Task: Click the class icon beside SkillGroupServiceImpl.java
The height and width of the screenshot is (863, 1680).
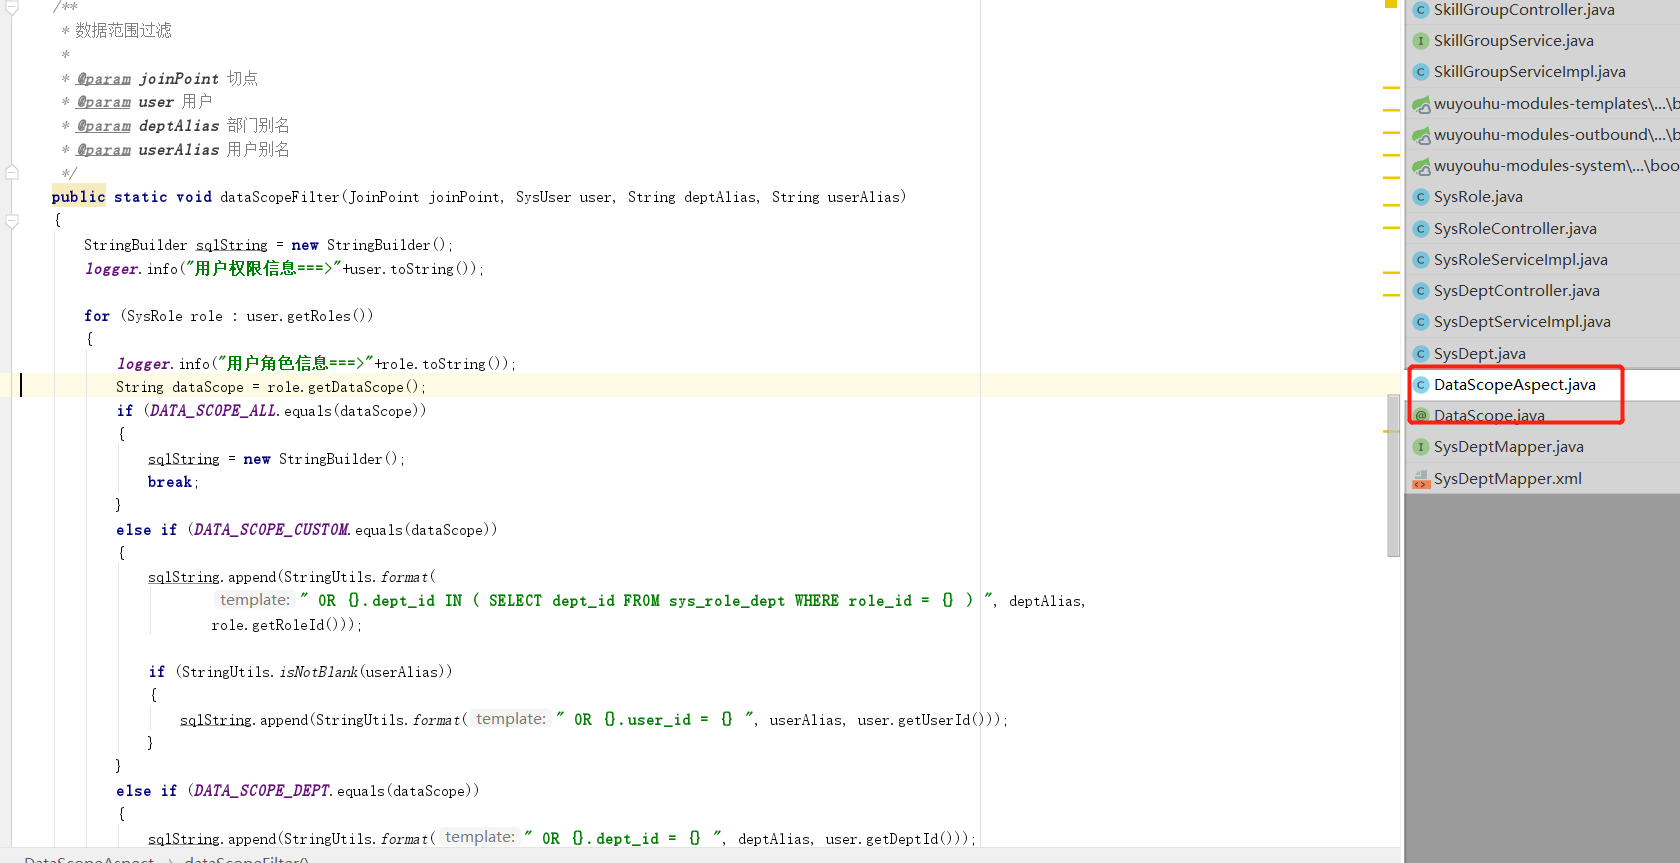Action: click(1420, 72)
